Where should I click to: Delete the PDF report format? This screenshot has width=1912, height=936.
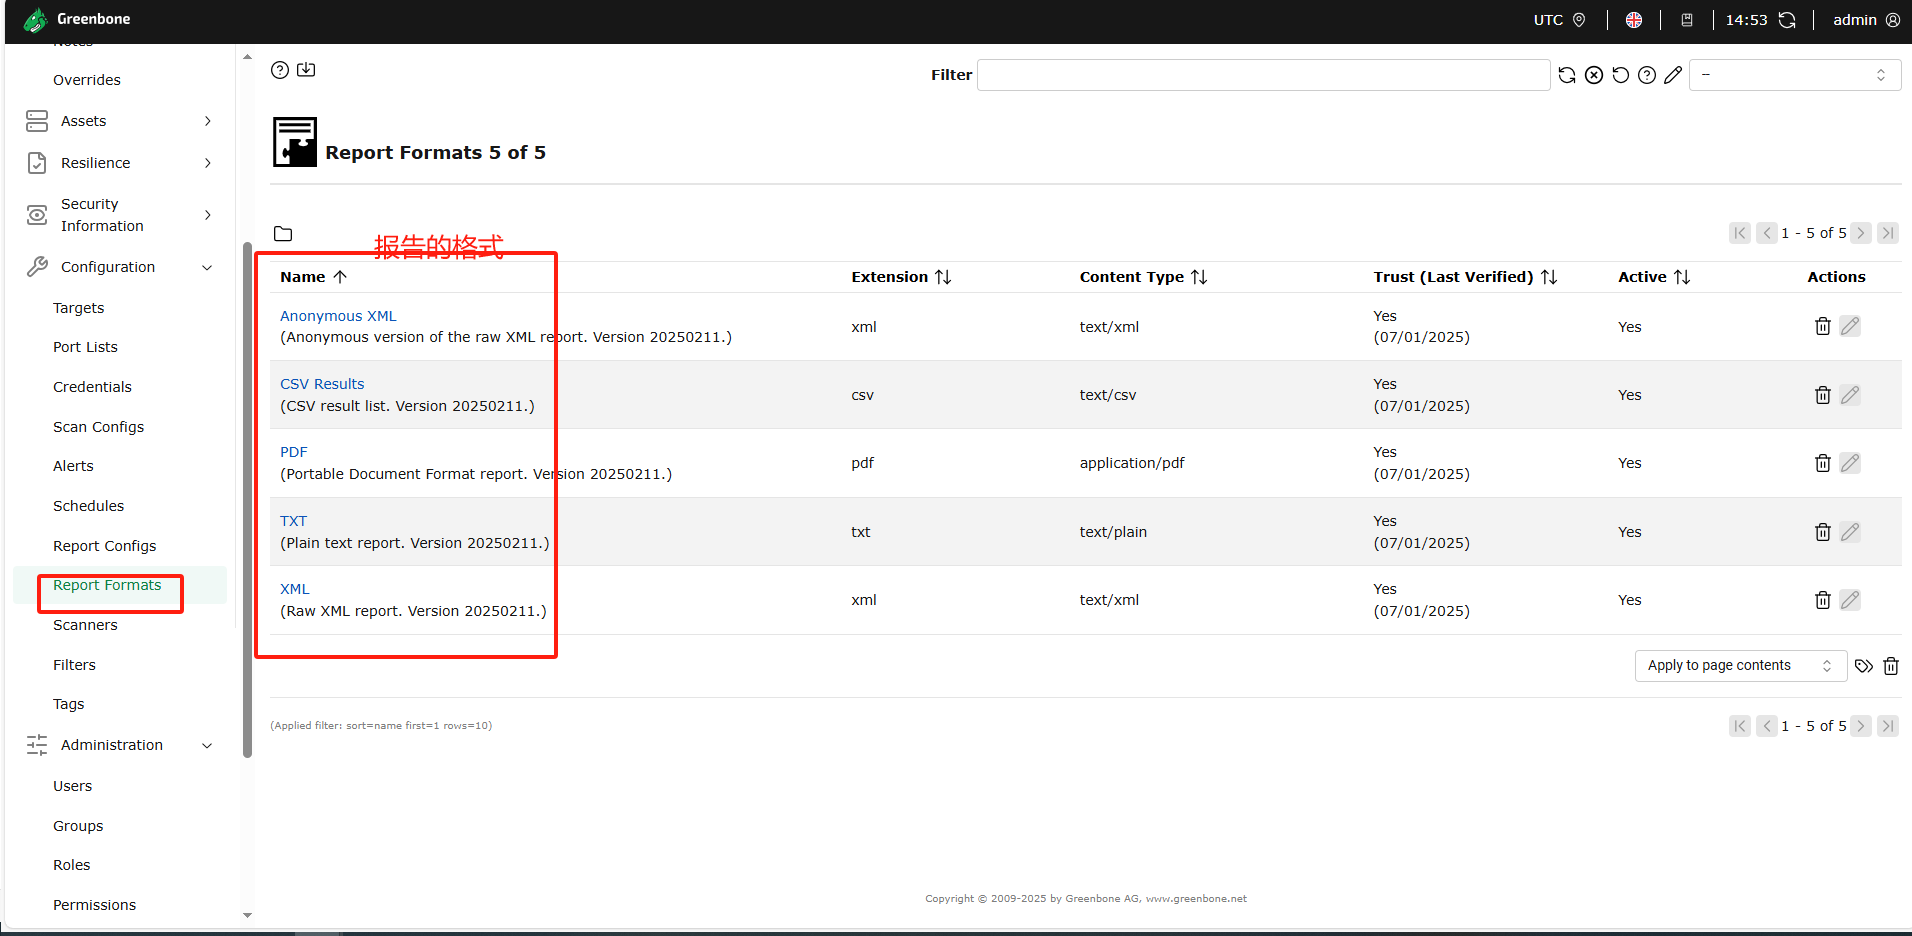click(x=1823, y=463)
